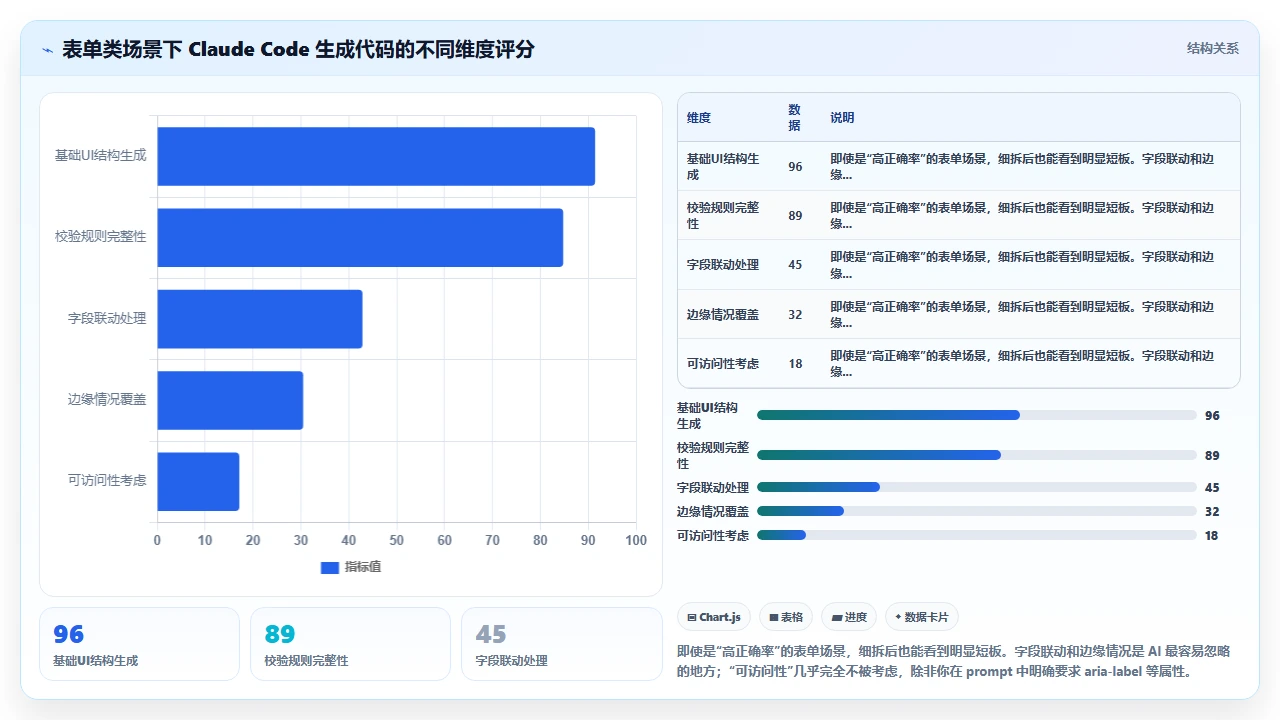Image resolution: width=1280 pixels, height=720 pixels.
Task: Click the lightning icon beside the page title
Action: click(47, 50)
